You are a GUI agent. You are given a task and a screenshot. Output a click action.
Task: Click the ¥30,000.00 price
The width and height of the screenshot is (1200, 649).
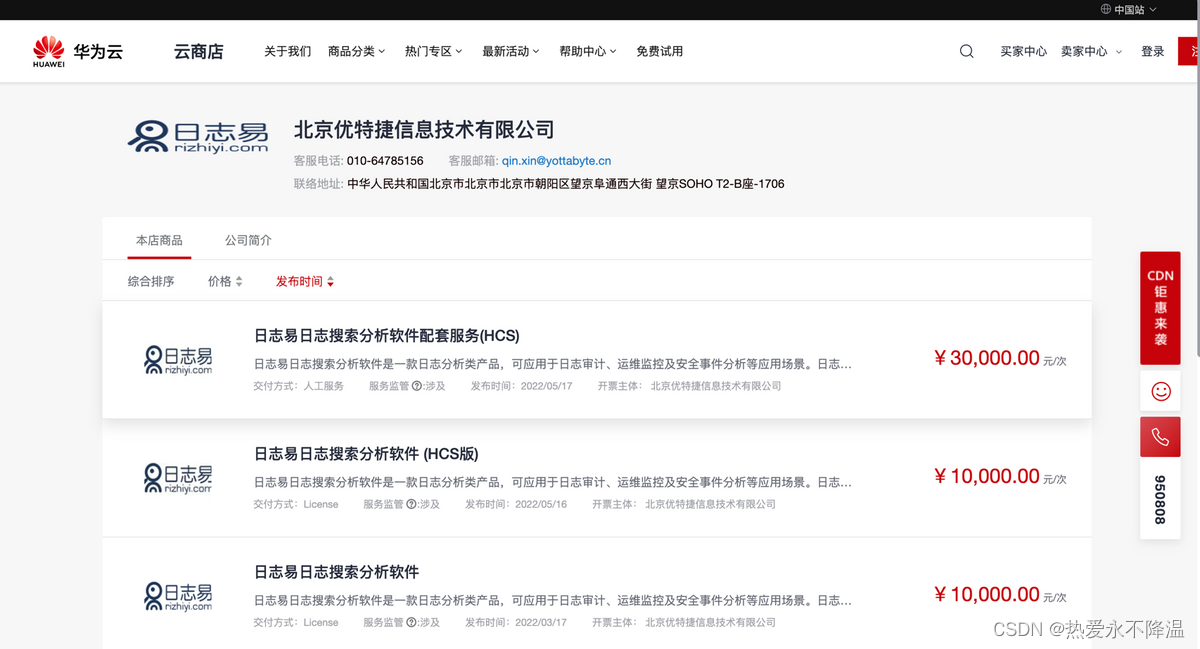[987, 358]
